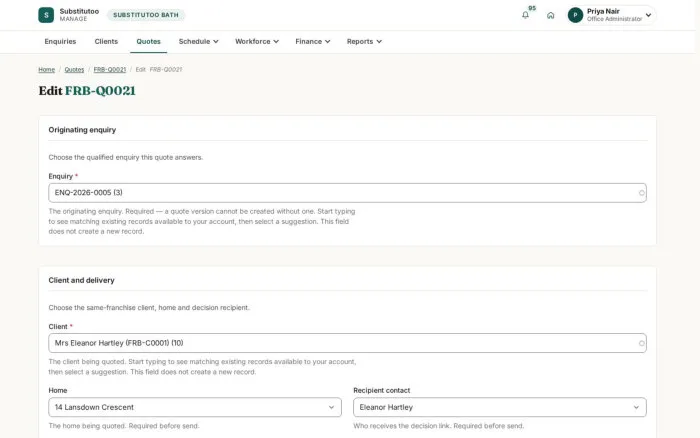Screen dimensions: 700x438
Task: Go to the Enquiries tab
Action: click(x=60, y=42)
